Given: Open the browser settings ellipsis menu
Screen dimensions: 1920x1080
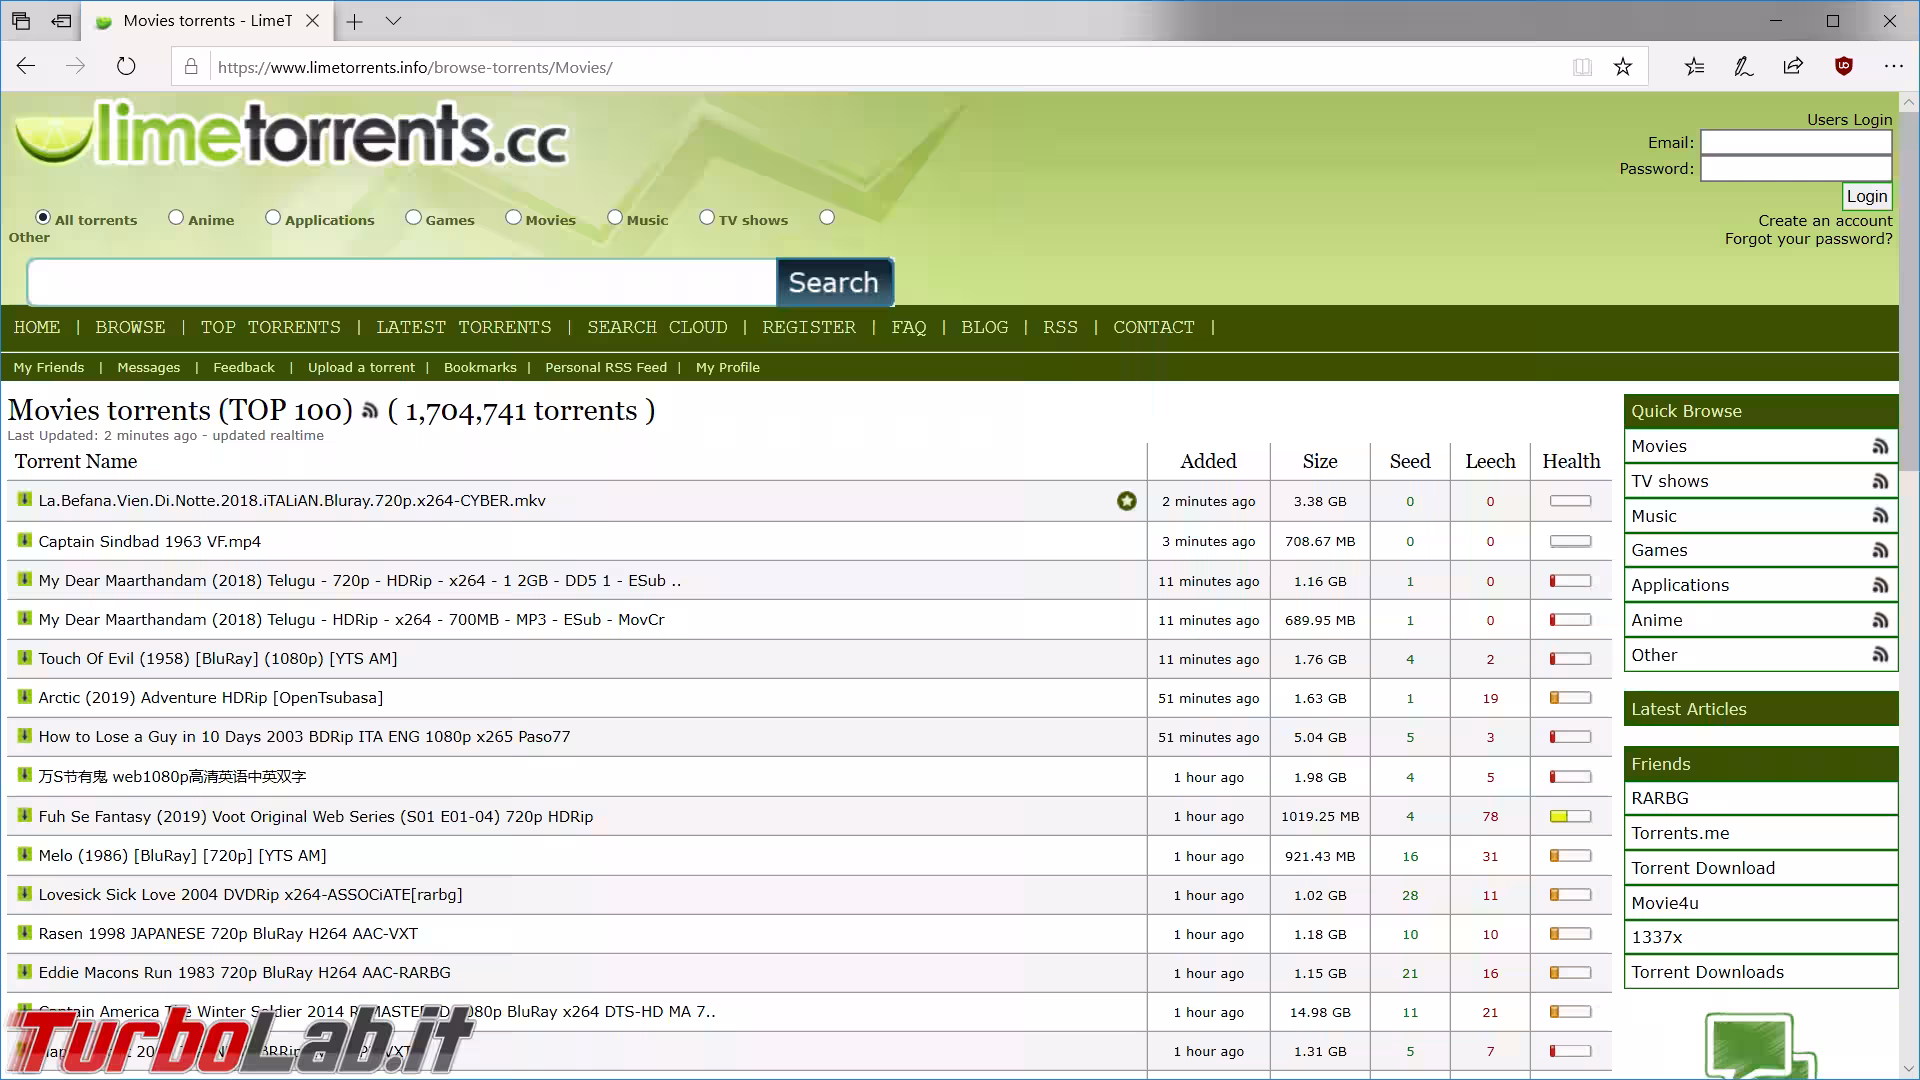Looking at the screenshot, I should point(1894,67).
